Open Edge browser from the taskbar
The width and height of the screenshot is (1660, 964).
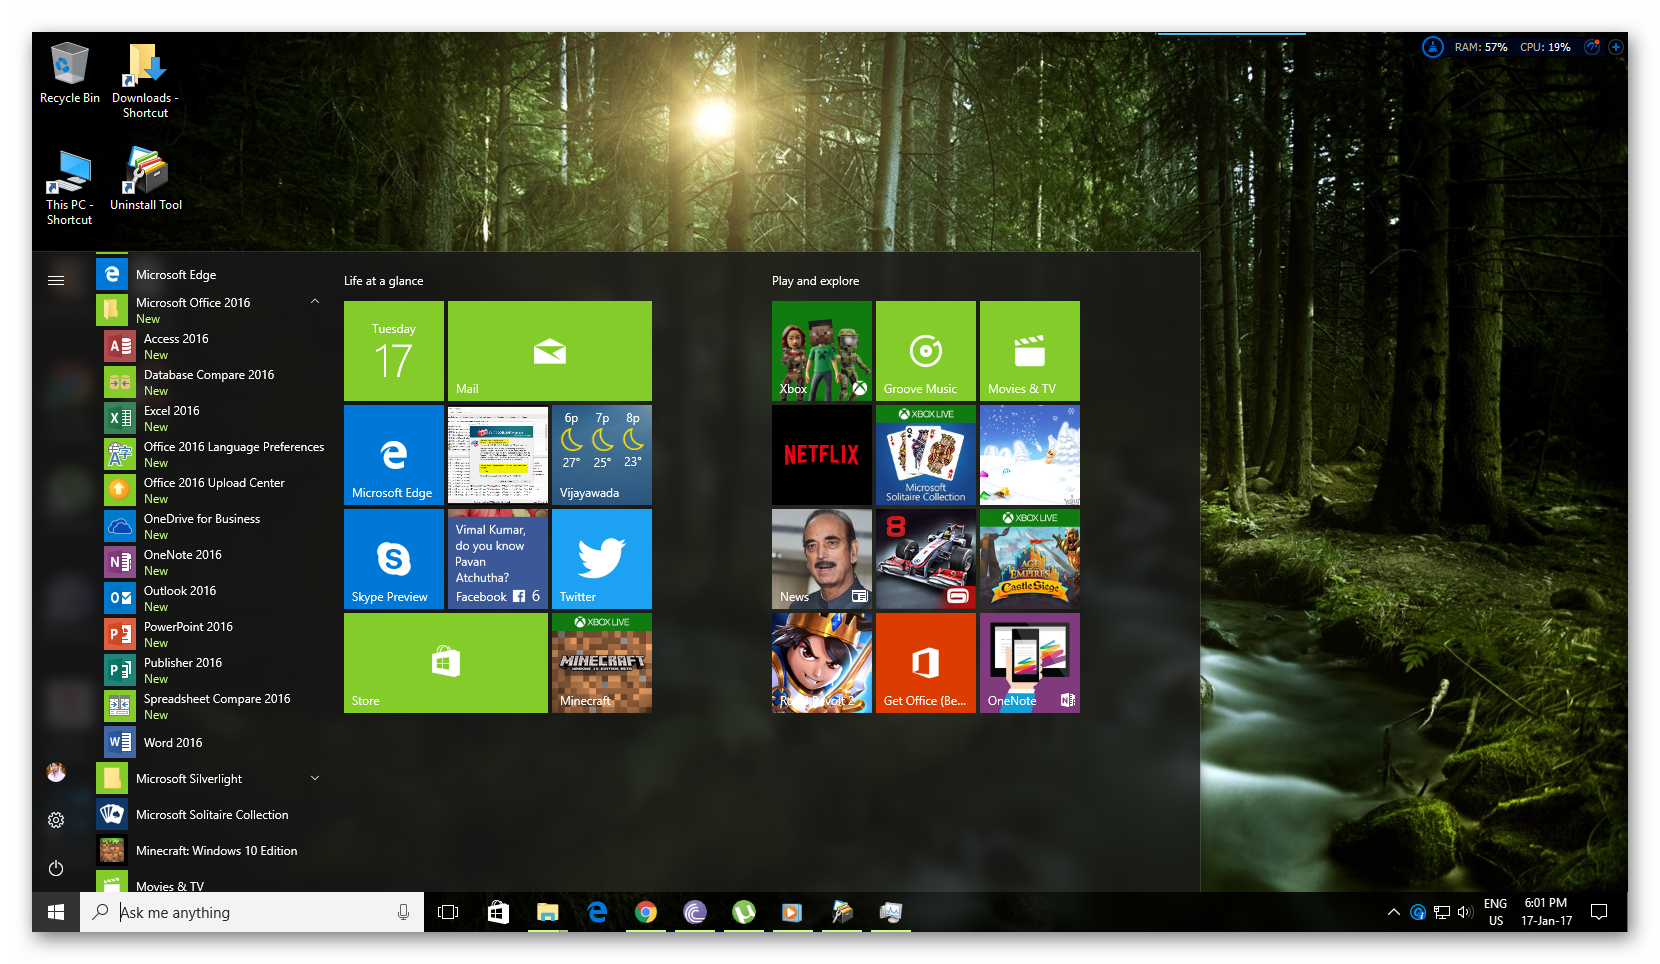coord(597,912)
